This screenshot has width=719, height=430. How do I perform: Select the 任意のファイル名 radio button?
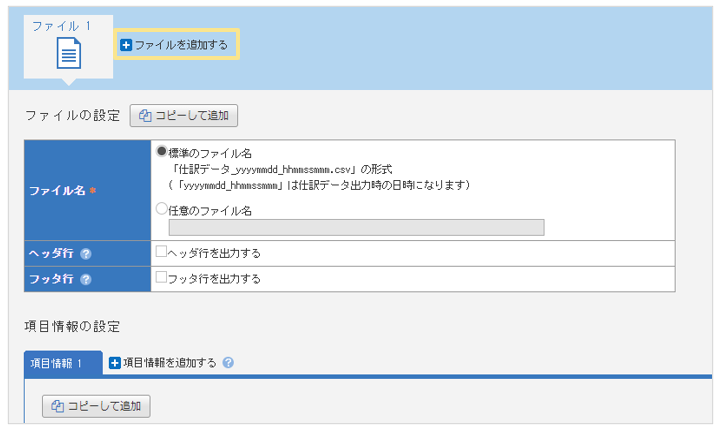161,210
